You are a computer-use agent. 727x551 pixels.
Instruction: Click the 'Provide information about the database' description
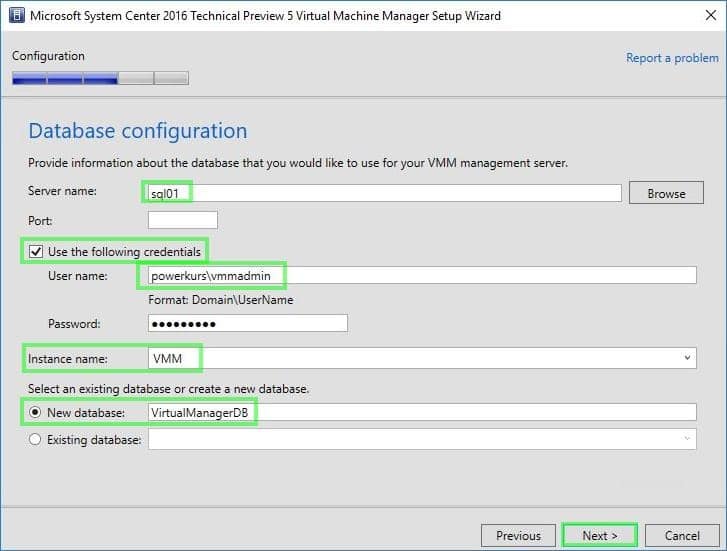pos(298,163)
